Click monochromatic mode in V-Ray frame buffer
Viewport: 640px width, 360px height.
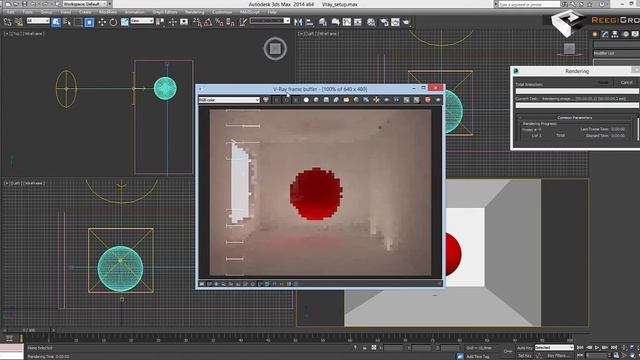(316, 100)
